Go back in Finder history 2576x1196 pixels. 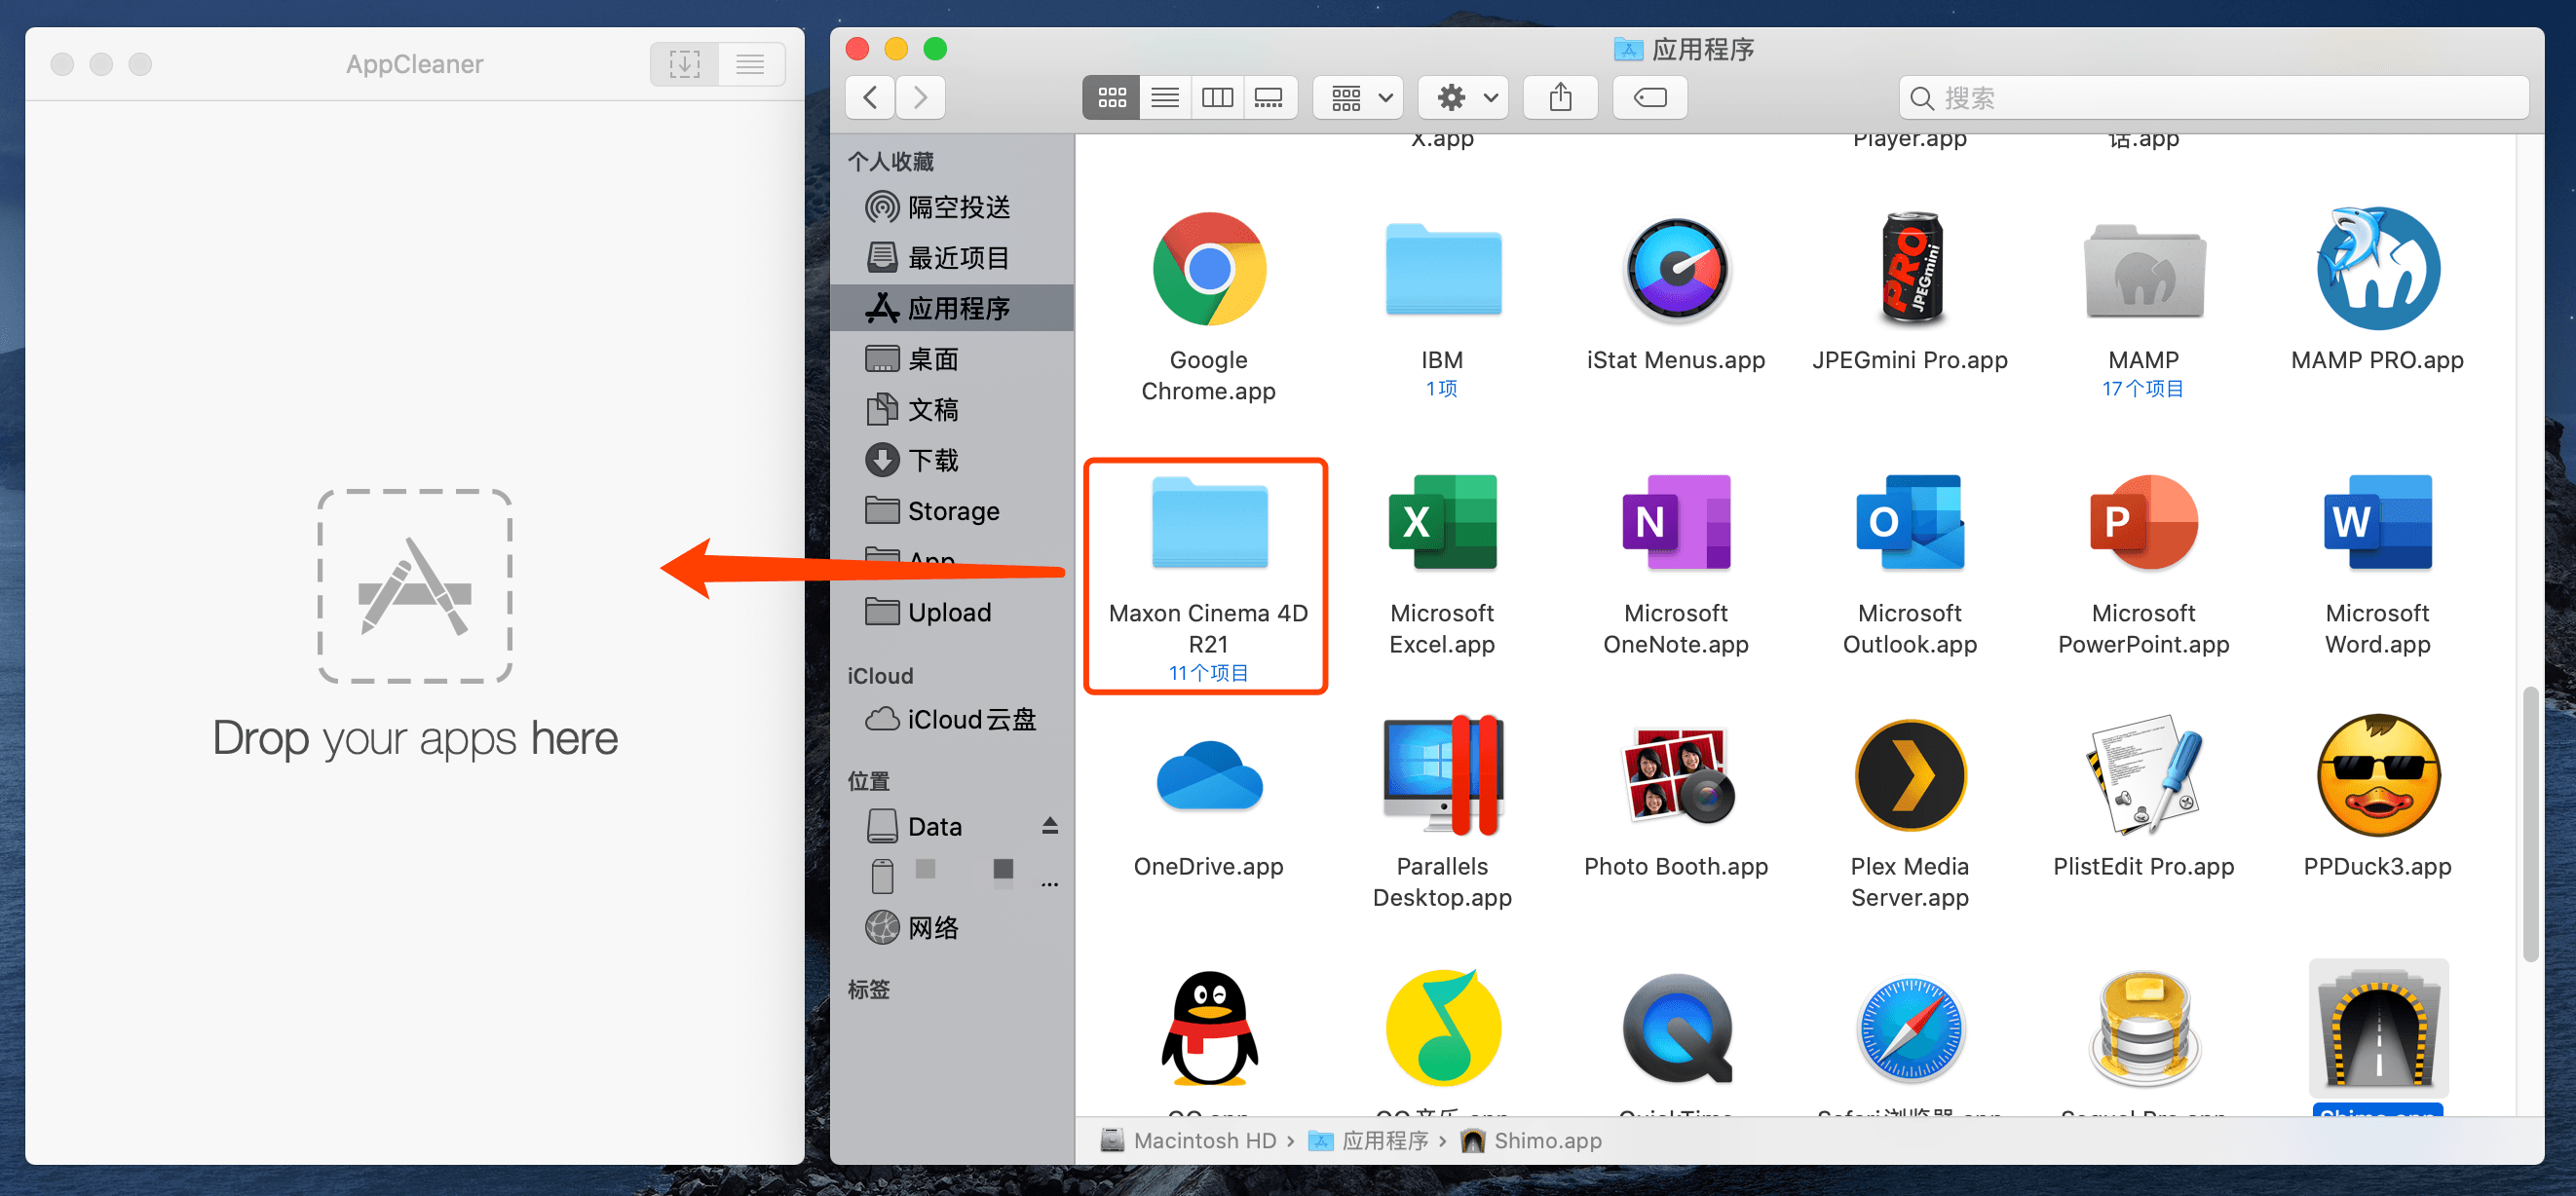pos(870,97)
